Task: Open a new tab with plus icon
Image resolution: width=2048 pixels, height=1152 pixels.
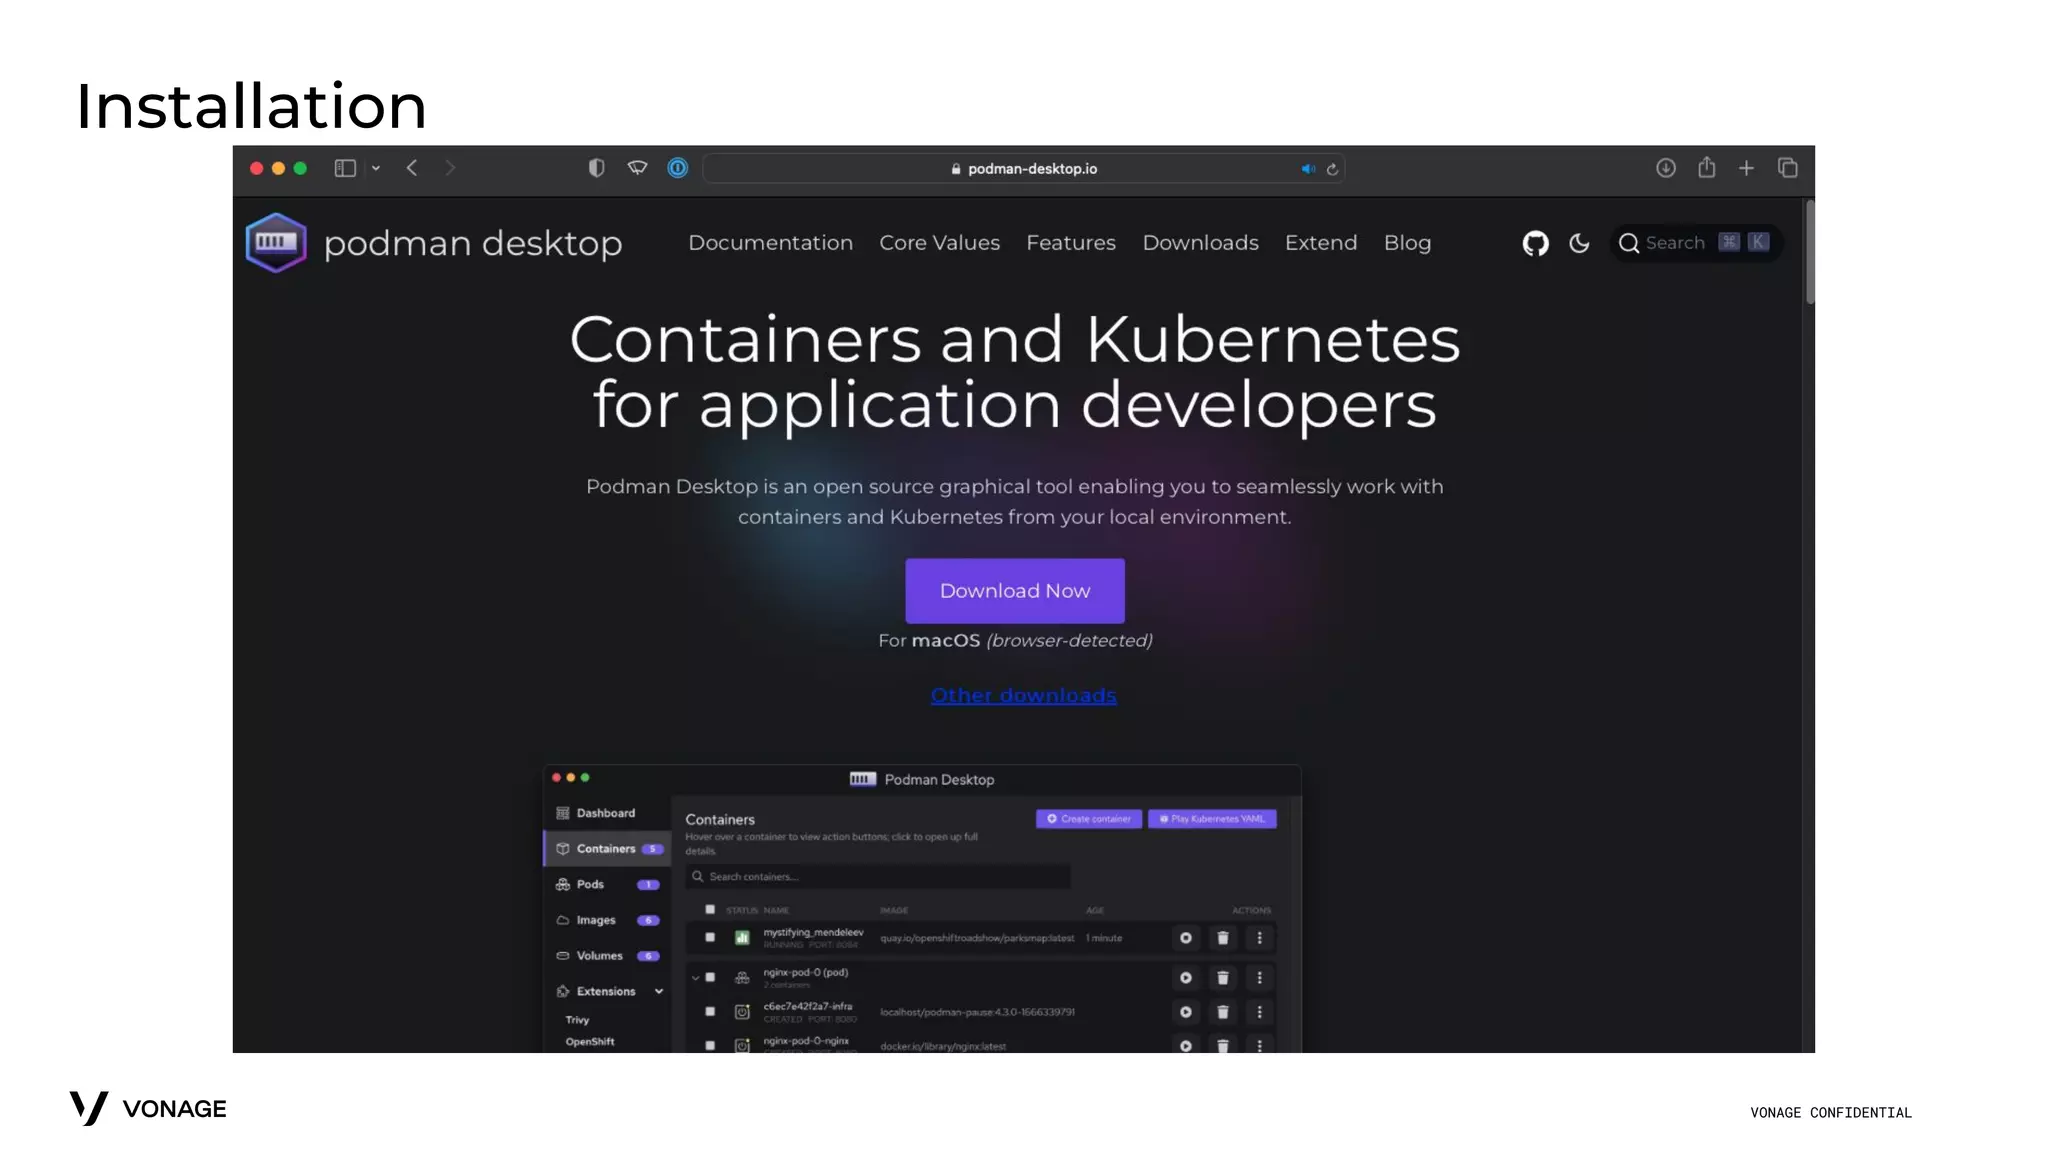Action: coord(1746,168)
